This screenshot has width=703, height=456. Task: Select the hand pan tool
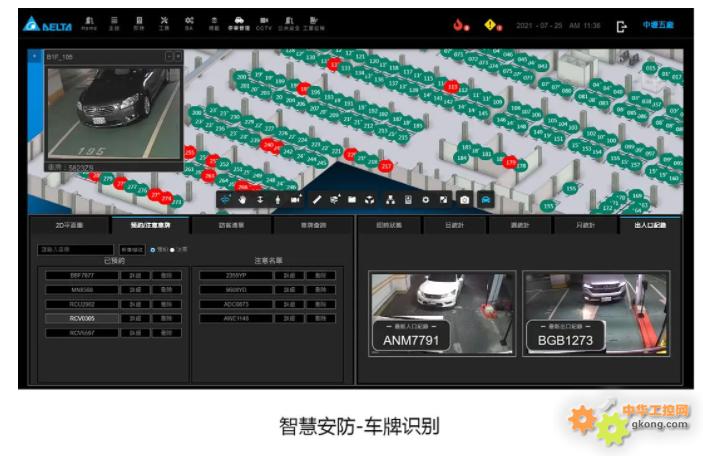(242, 199)
